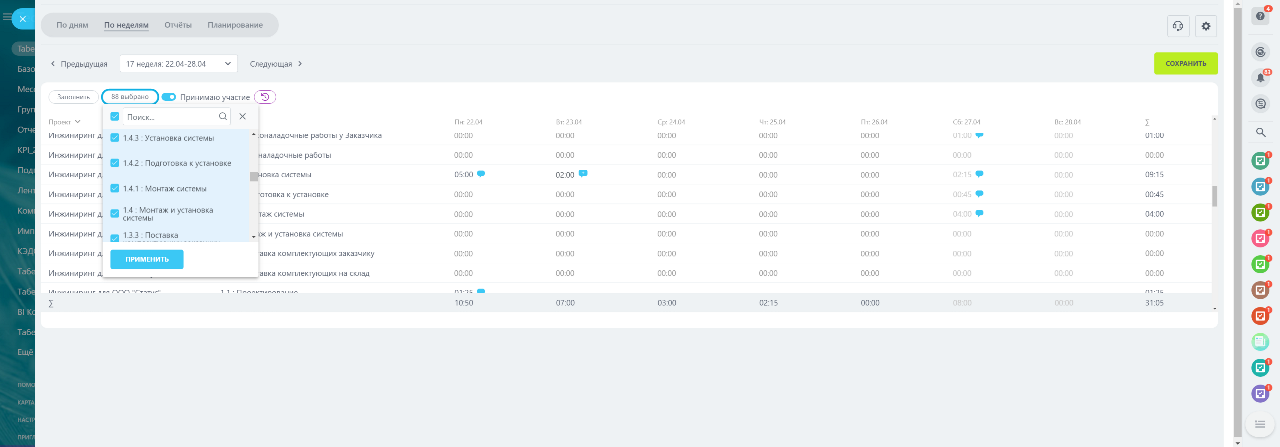This screenshot has height=447, width=1280.
Task: Go to Предыдущая week
Action: point(78,63)
